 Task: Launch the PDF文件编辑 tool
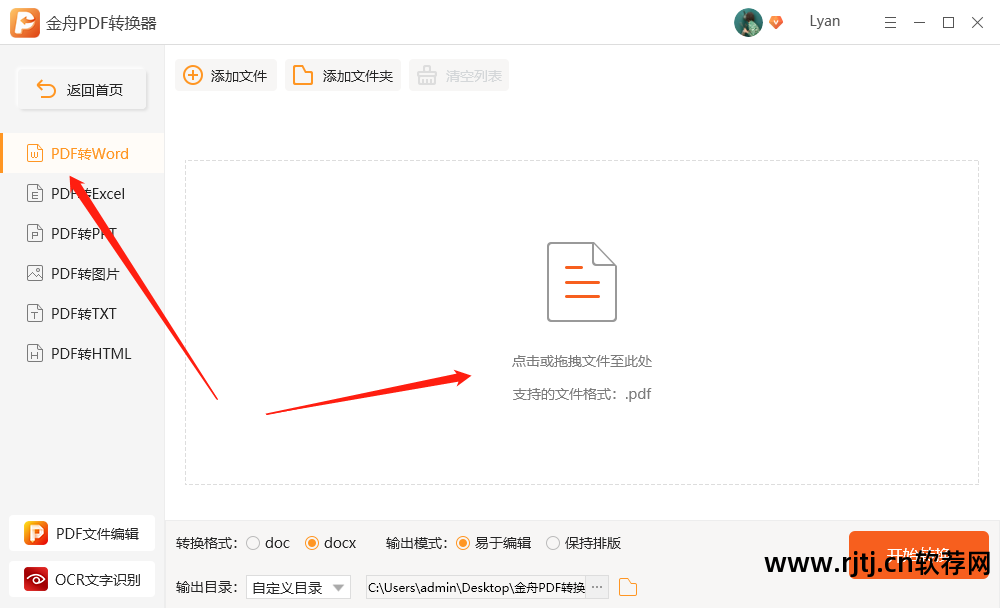(x=81, y=533)
